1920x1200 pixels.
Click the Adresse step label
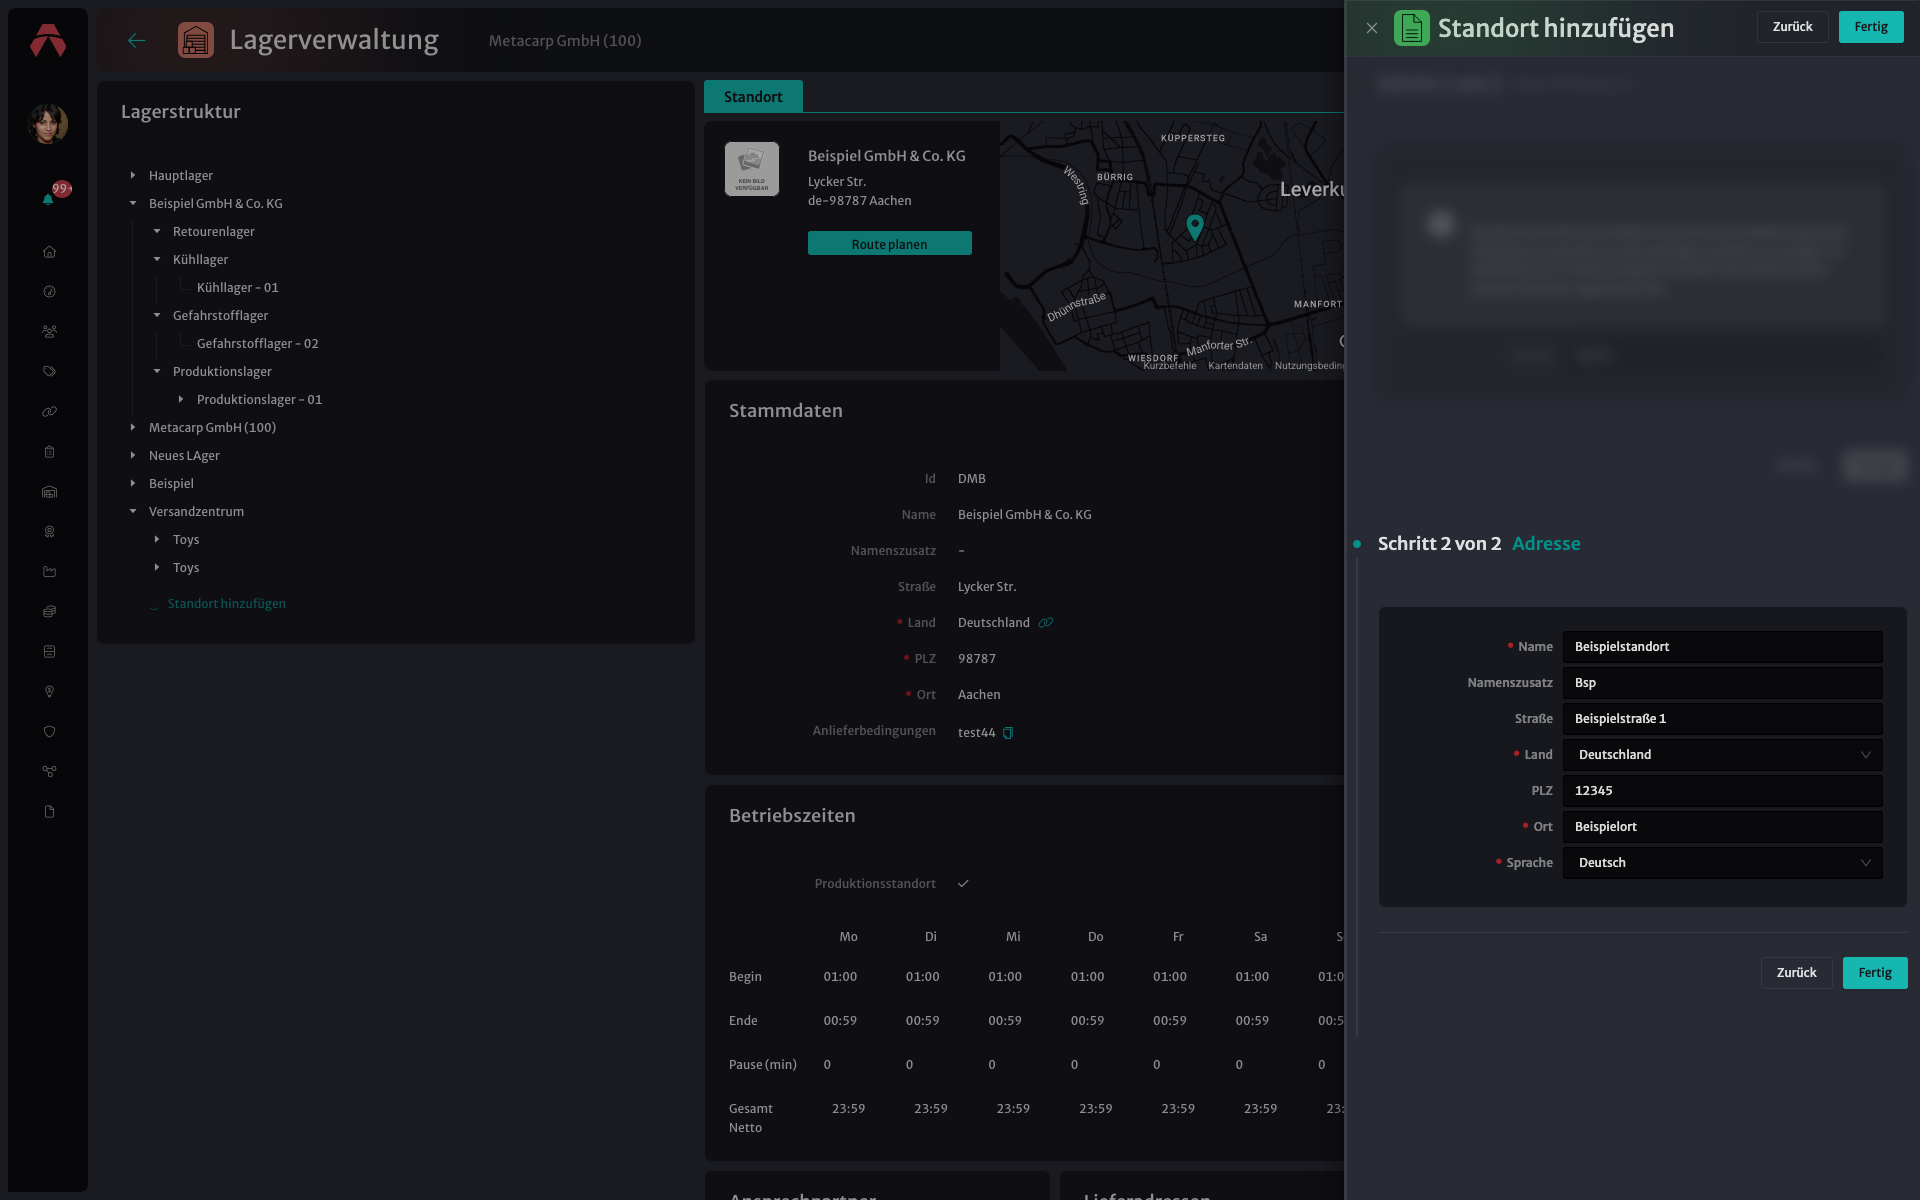1546,544
